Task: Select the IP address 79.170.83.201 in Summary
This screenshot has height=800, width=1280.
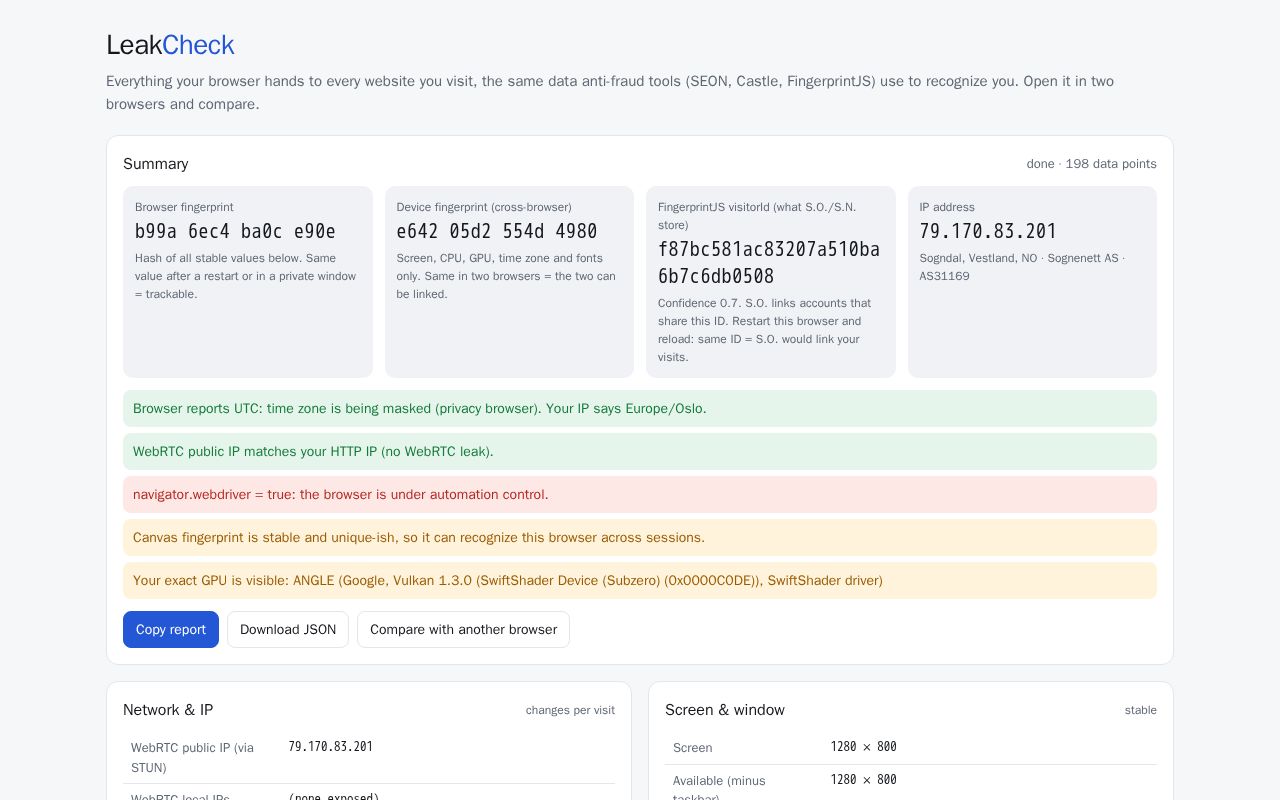Action: click(x=988, y=231)
